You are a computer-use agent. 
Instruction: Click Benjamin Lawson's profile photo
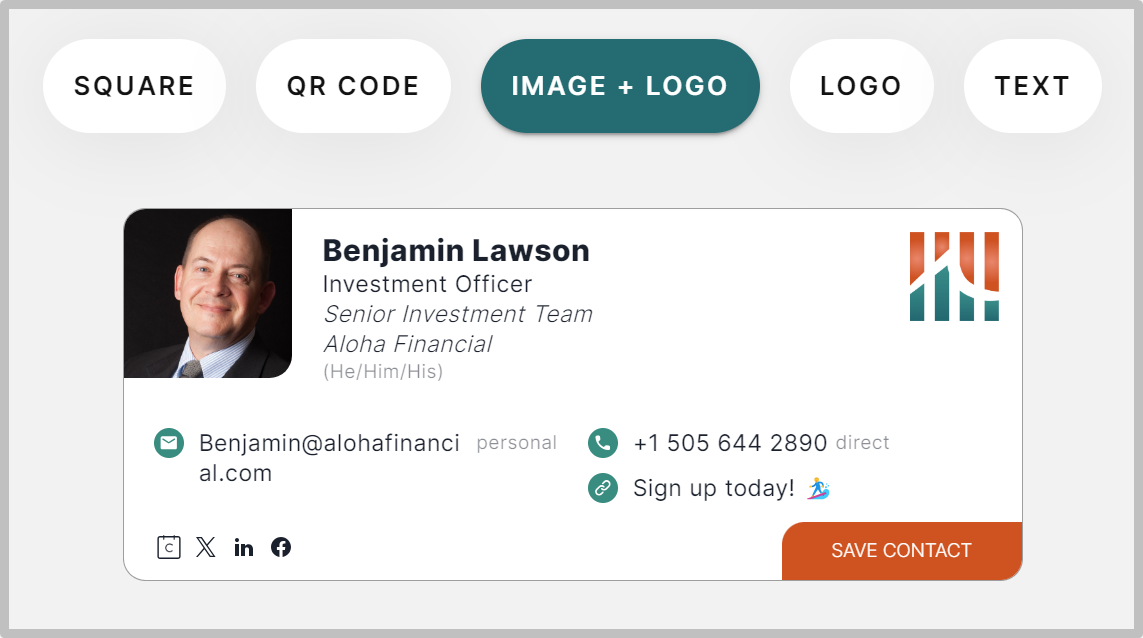tap(208, 293)
